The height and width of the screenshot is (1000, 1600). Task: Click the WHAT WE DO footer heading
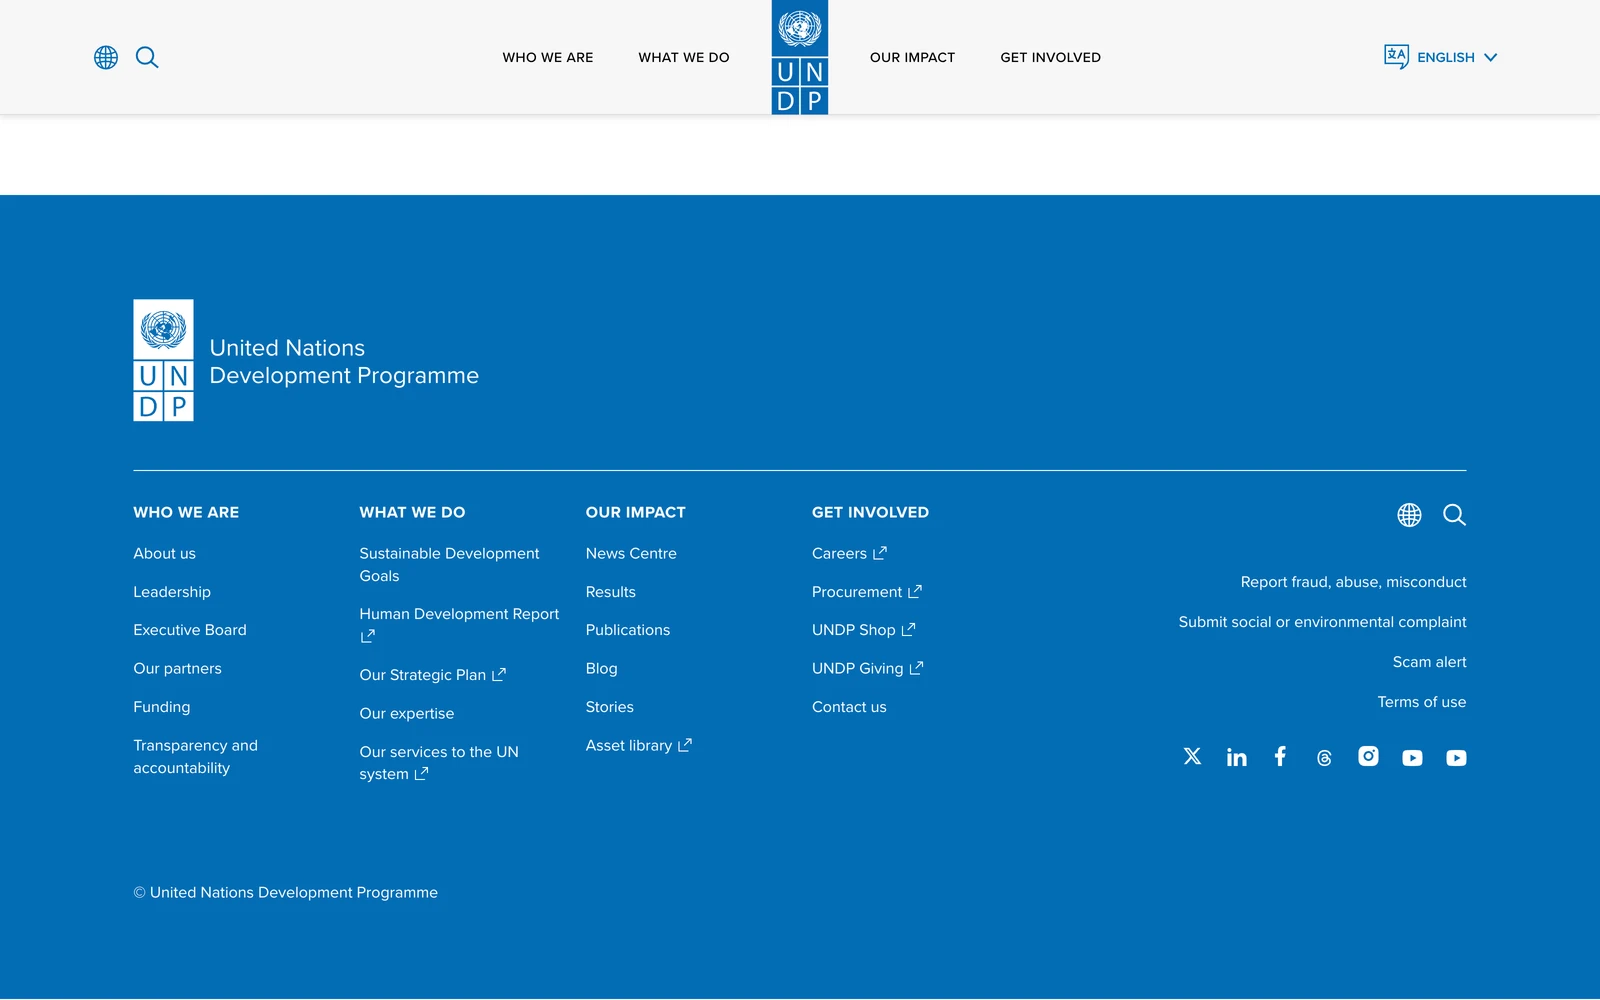point(412,512)
